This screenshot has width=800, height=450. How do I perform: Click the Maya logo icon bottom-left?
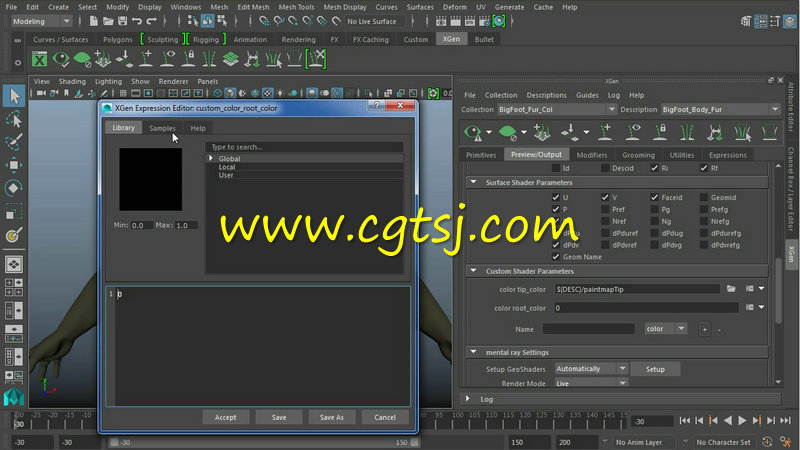pyautogui.click(x=14, y=397)
